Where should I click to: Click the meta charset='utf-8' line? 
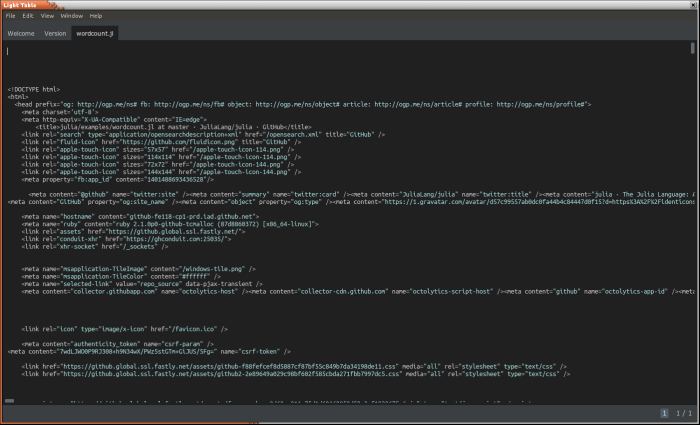59,112
